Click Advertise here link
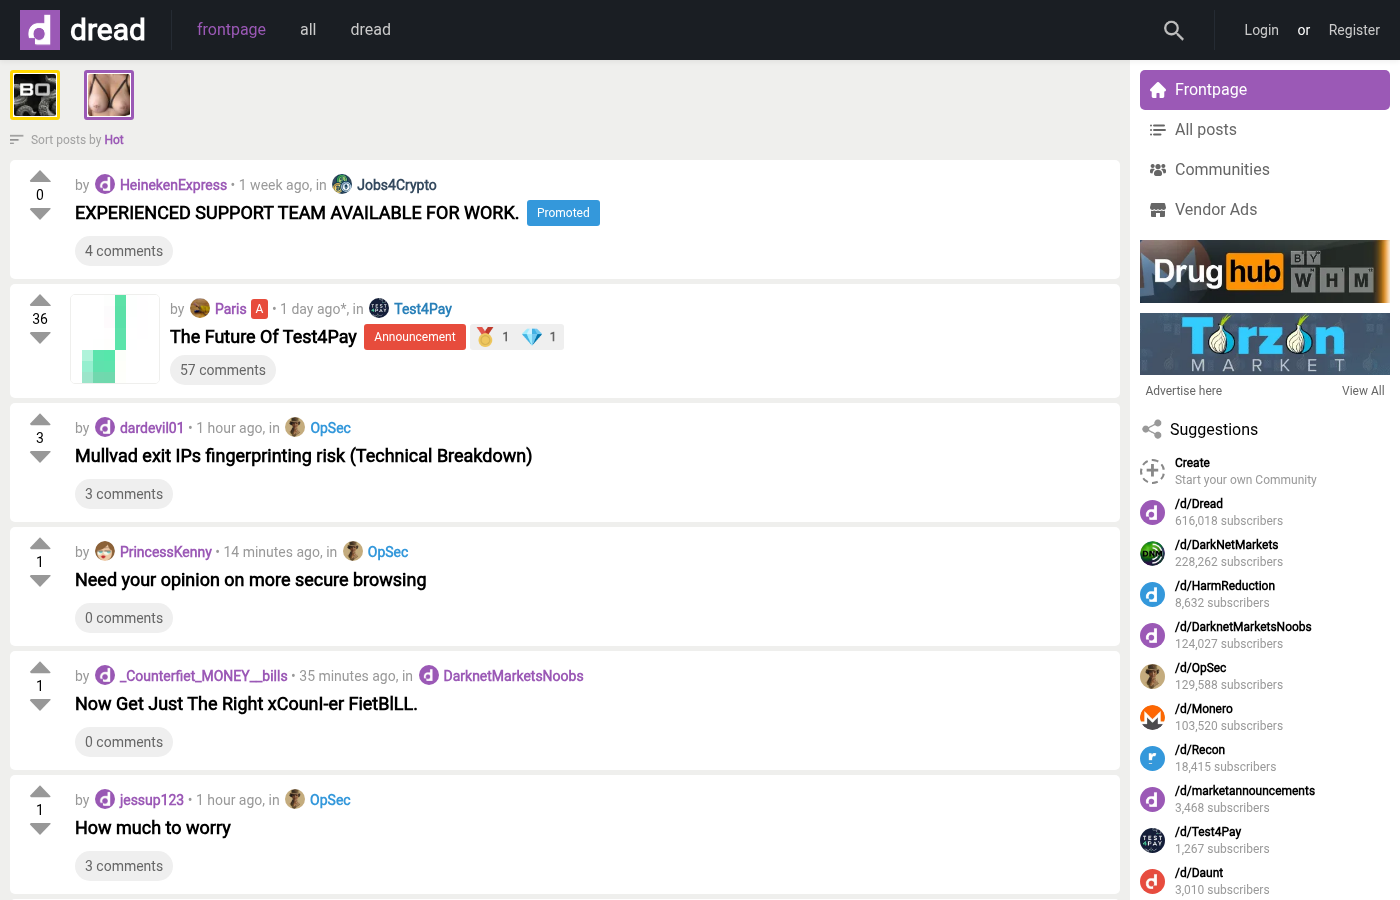This screenshot has width=1400, height=900. (x=1183, y=391)
